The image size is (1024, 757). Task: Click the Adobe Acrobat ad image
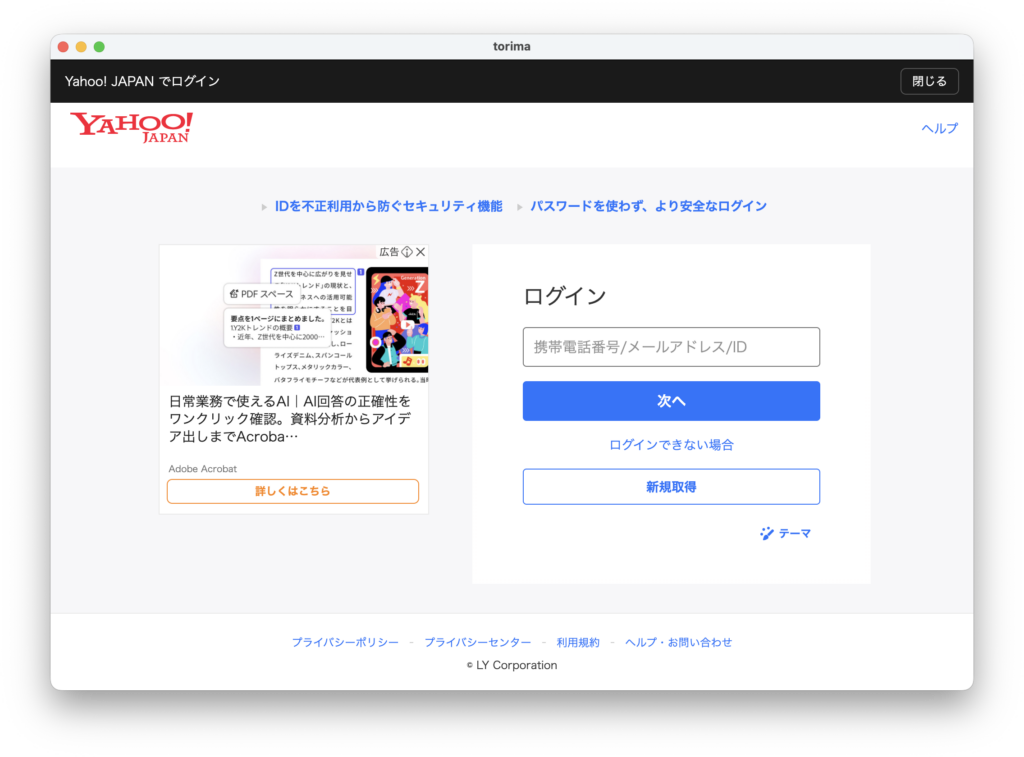(294, 315)
